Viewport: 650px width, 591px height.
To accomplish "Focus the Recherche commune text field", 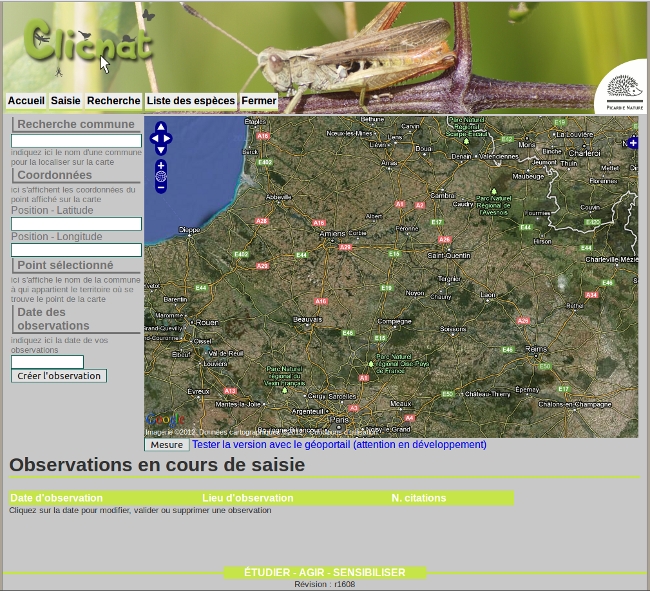I will coord(76,141).
